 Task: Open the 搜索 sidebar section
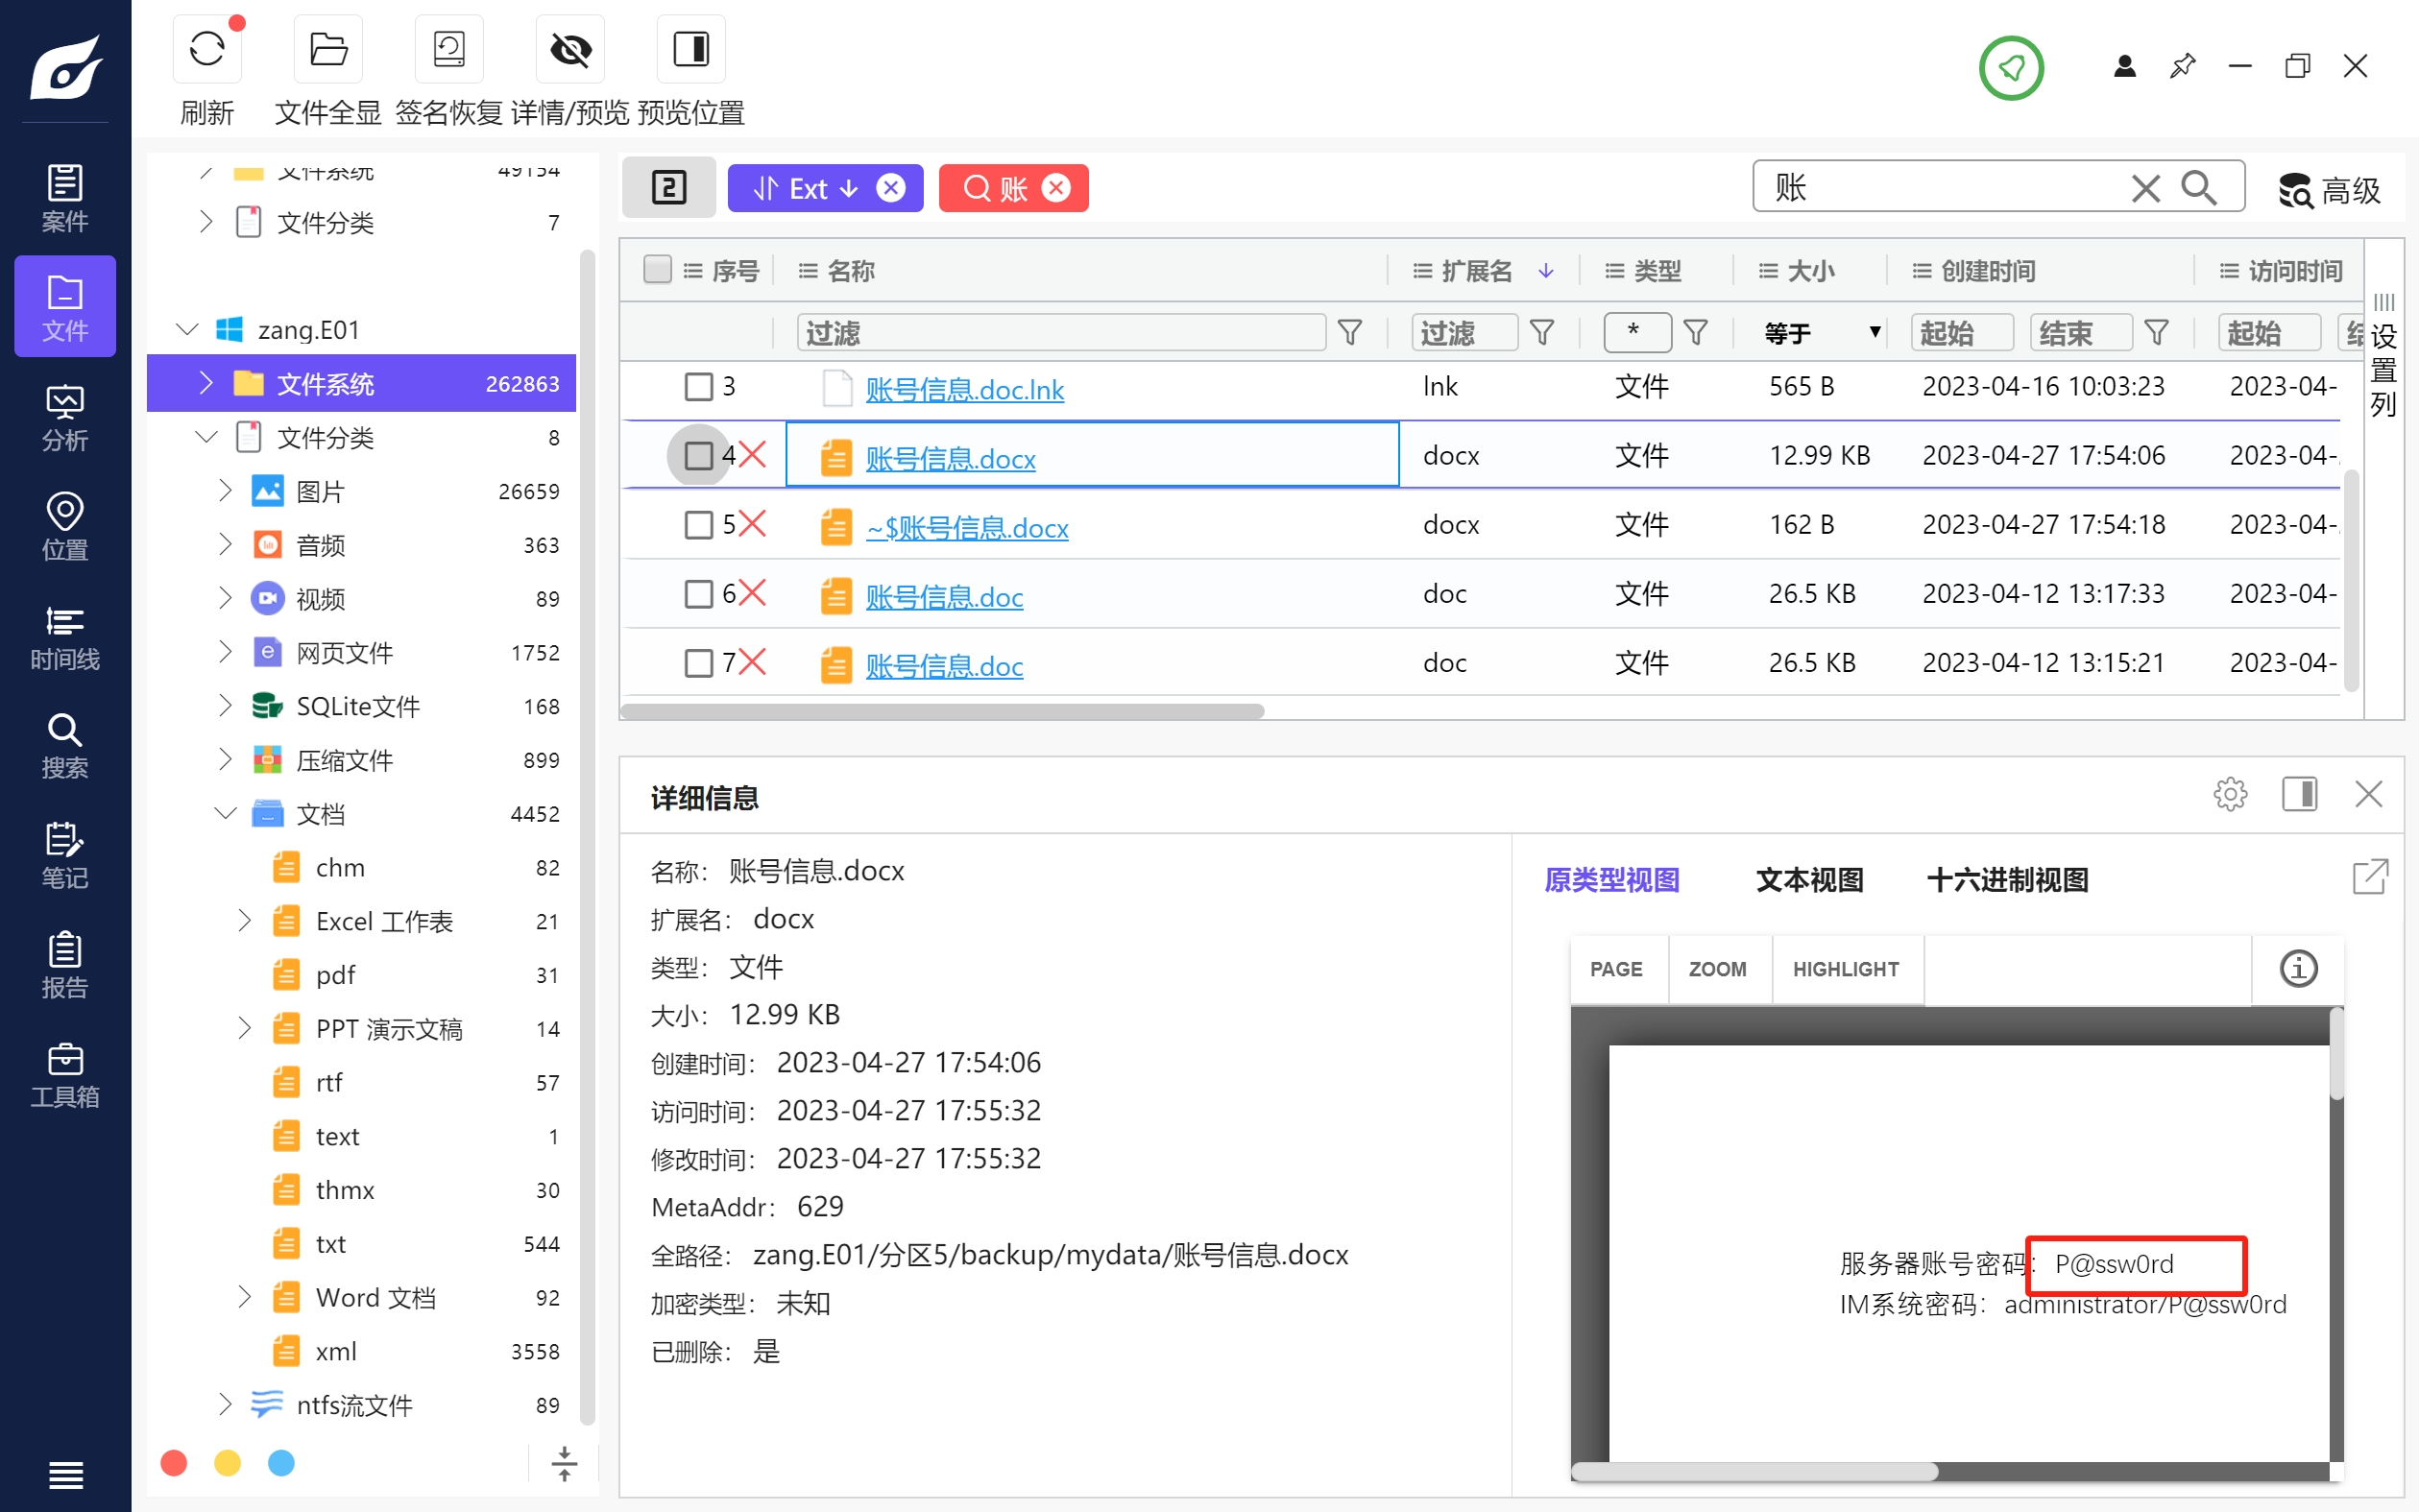65,745
